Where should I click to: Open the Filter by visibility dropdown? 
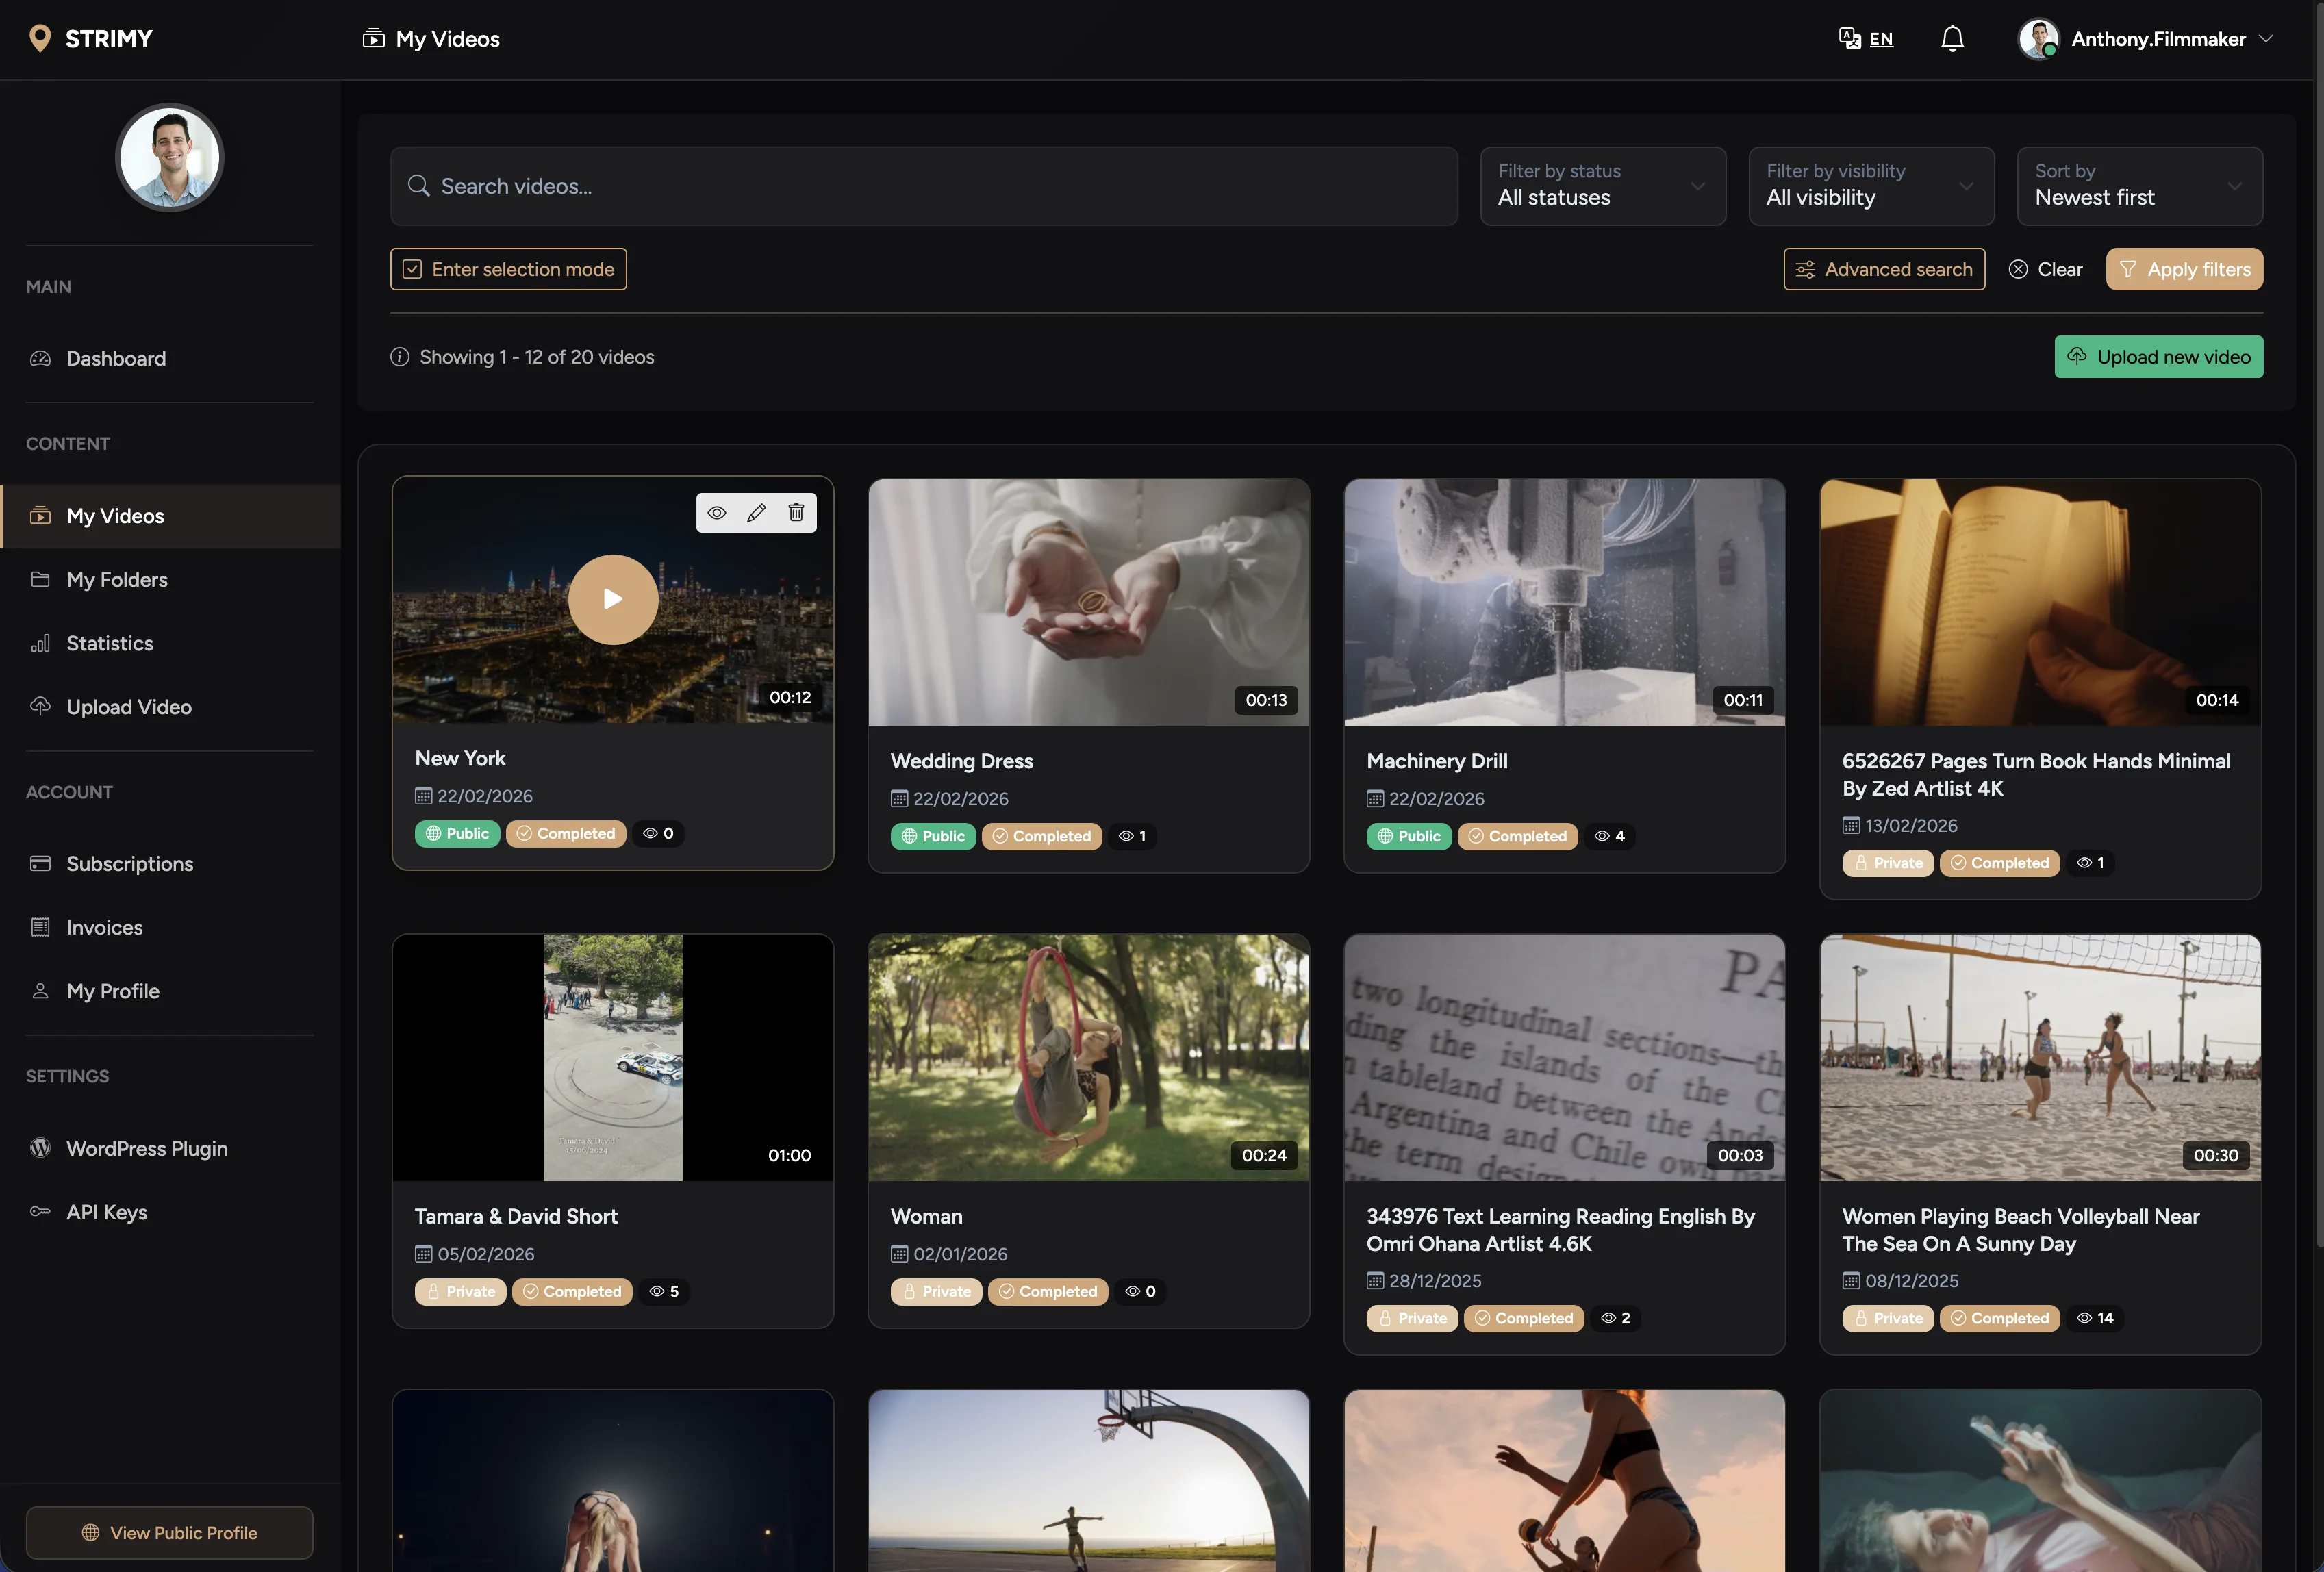pos(1871,186)
